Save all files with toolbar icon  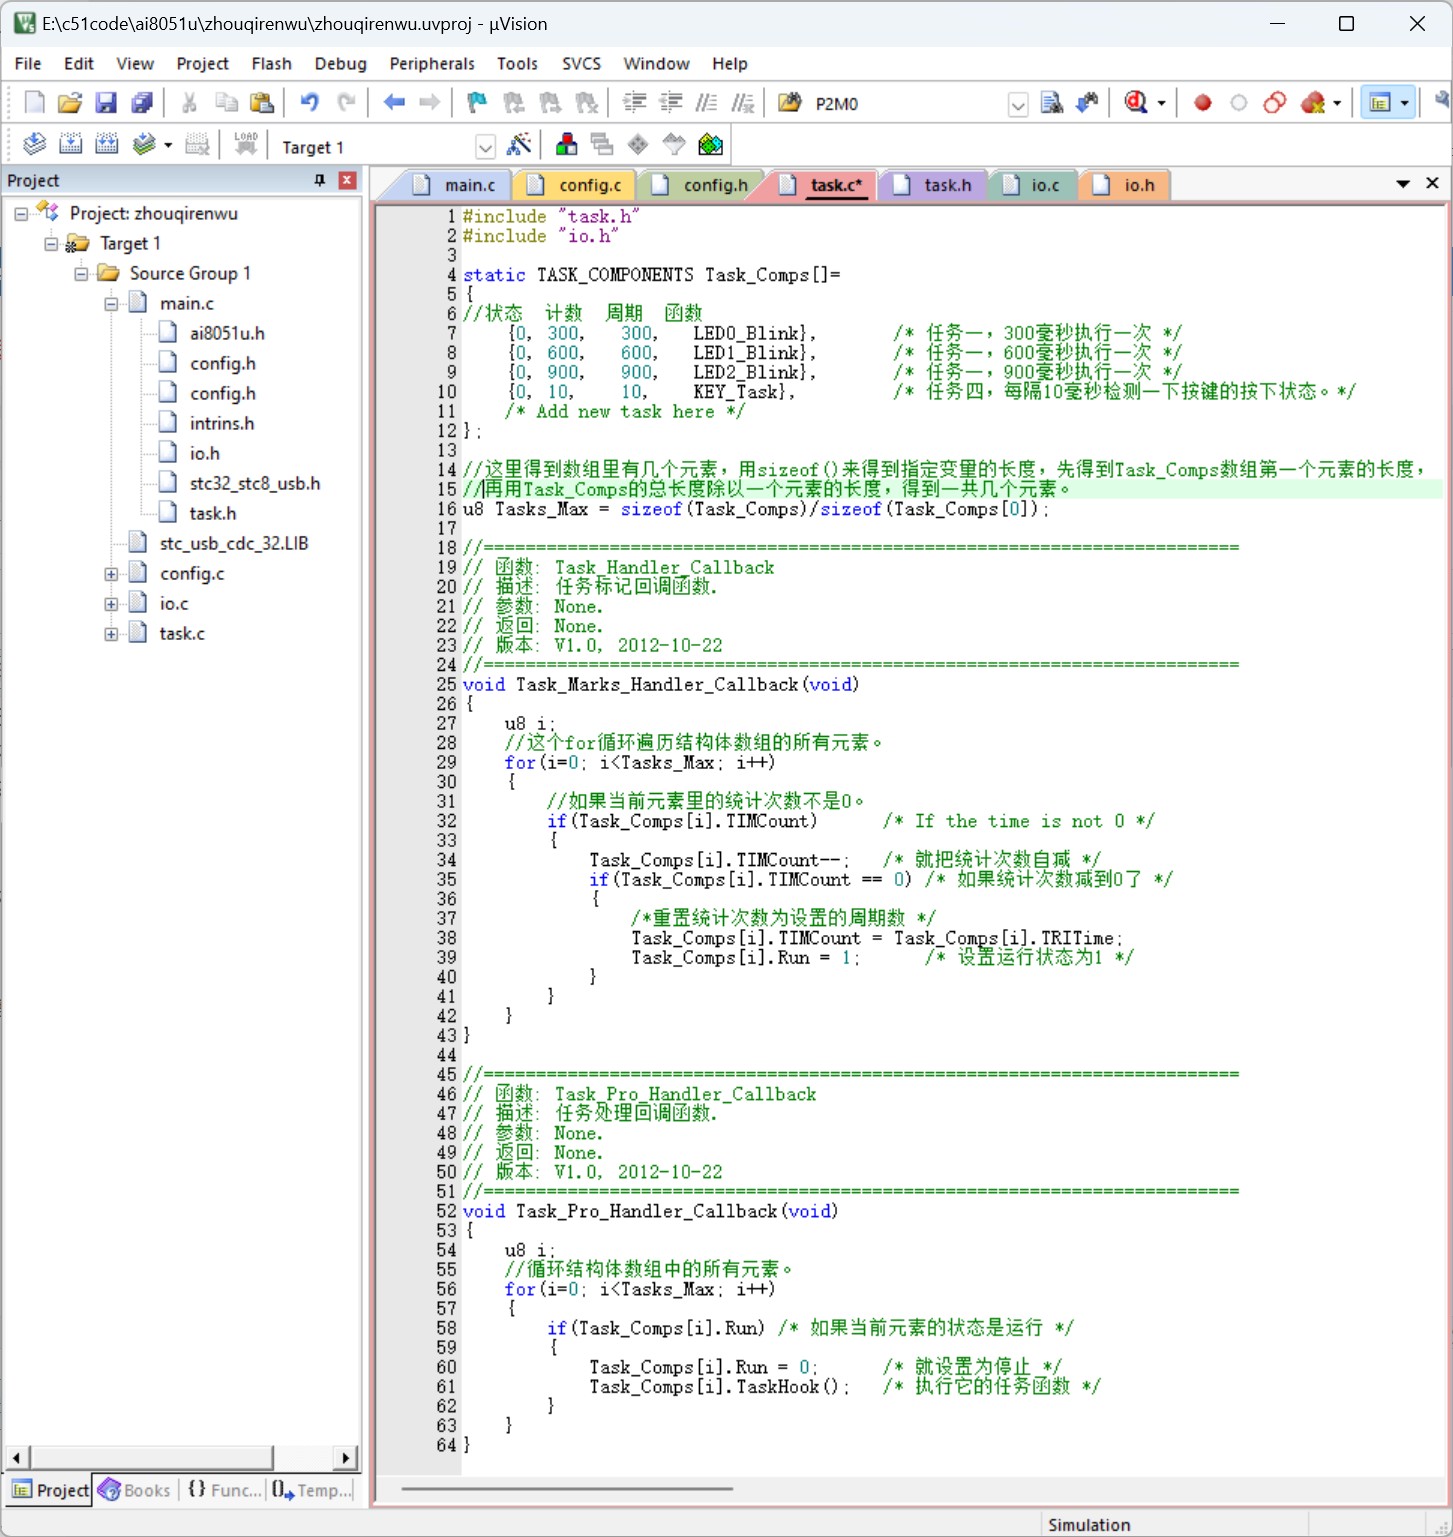click(x=142, y=102)
